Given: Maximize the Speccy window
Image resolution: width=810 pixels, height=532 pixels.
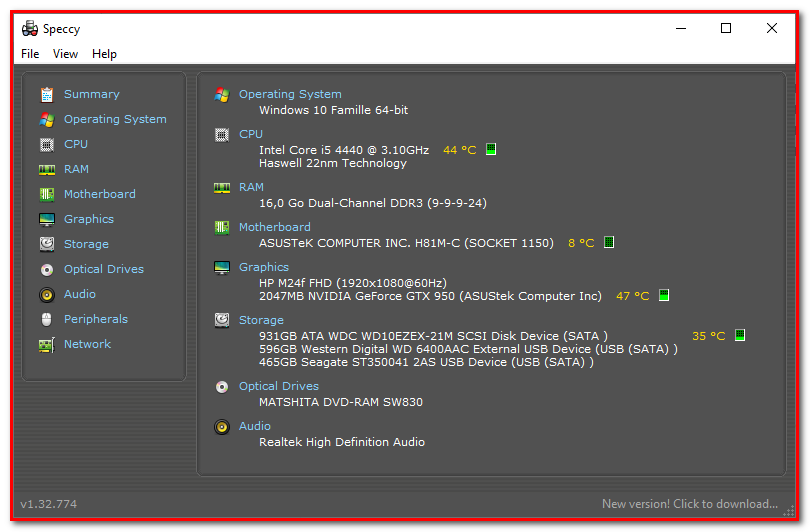Looking at the screenshot, I should coord(726,28).
